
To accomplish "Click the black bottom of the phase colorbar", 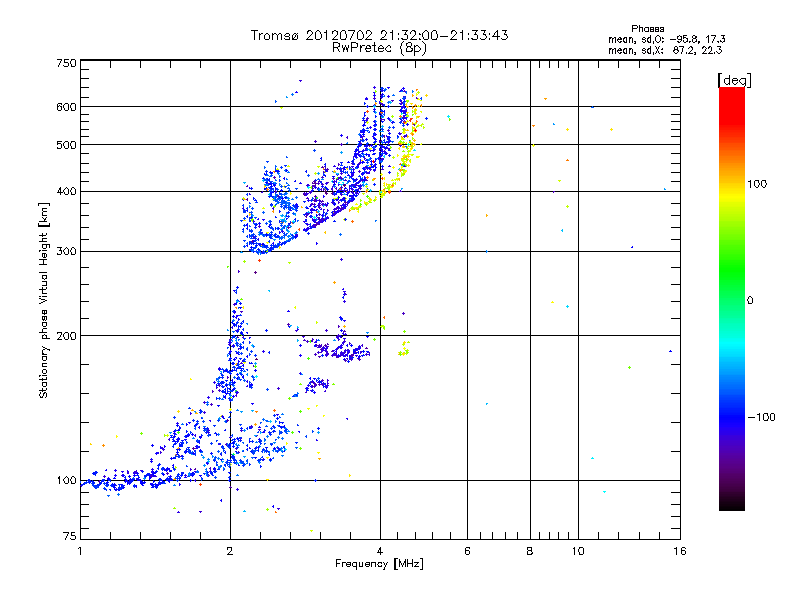I will pos(732,503).
